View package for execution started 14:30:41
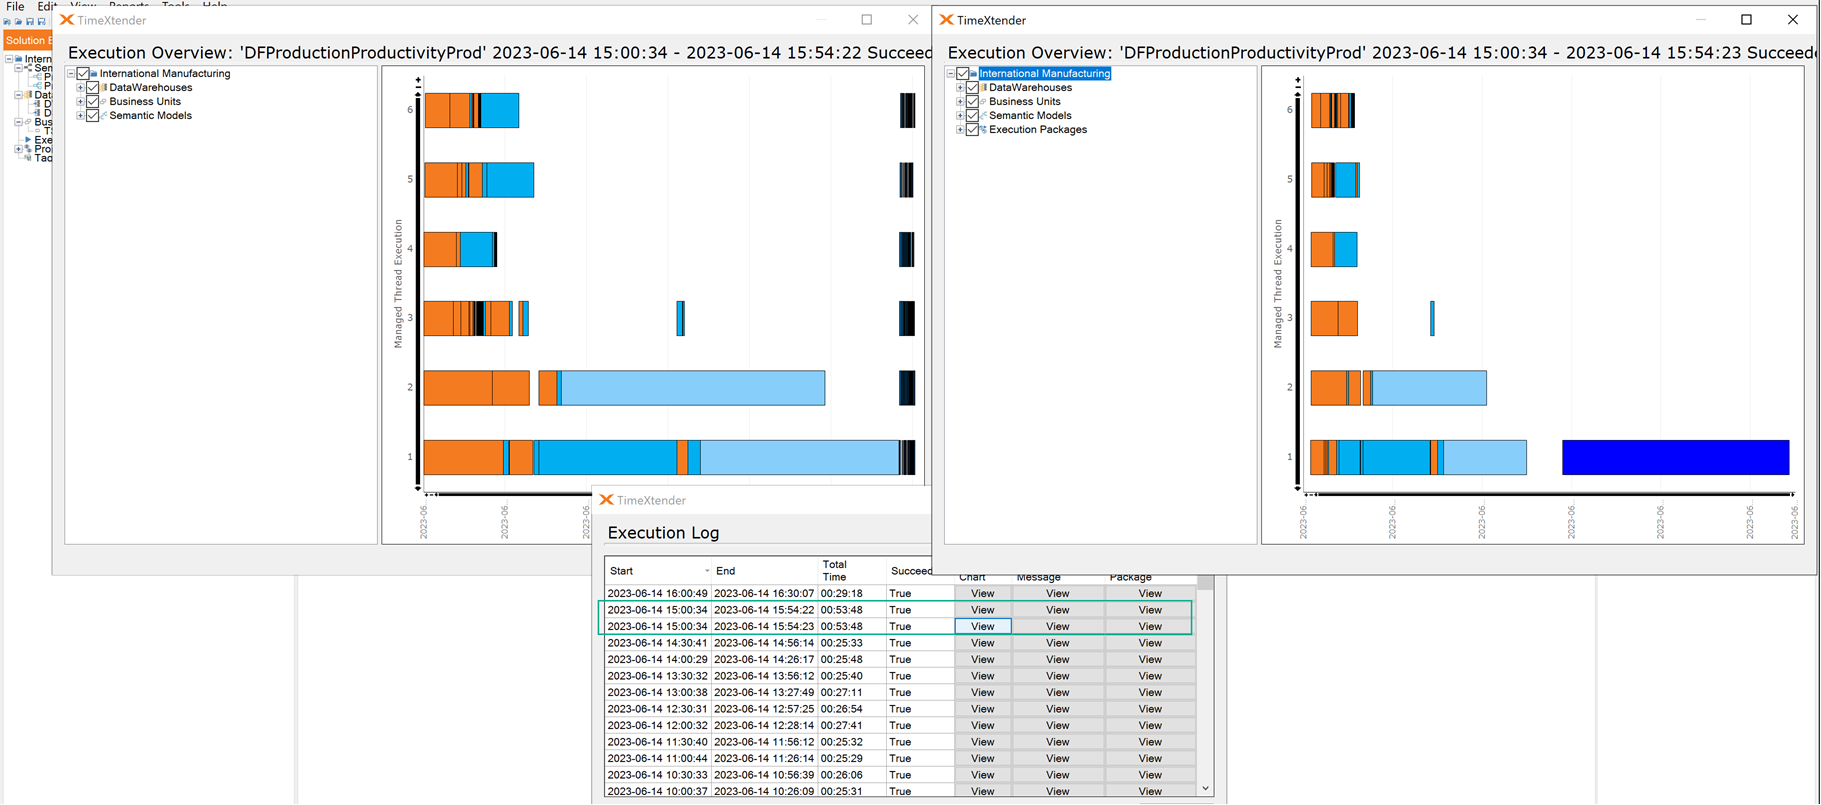Image resolution: width=1821 pixels, height=805 pixels. 1150,643
